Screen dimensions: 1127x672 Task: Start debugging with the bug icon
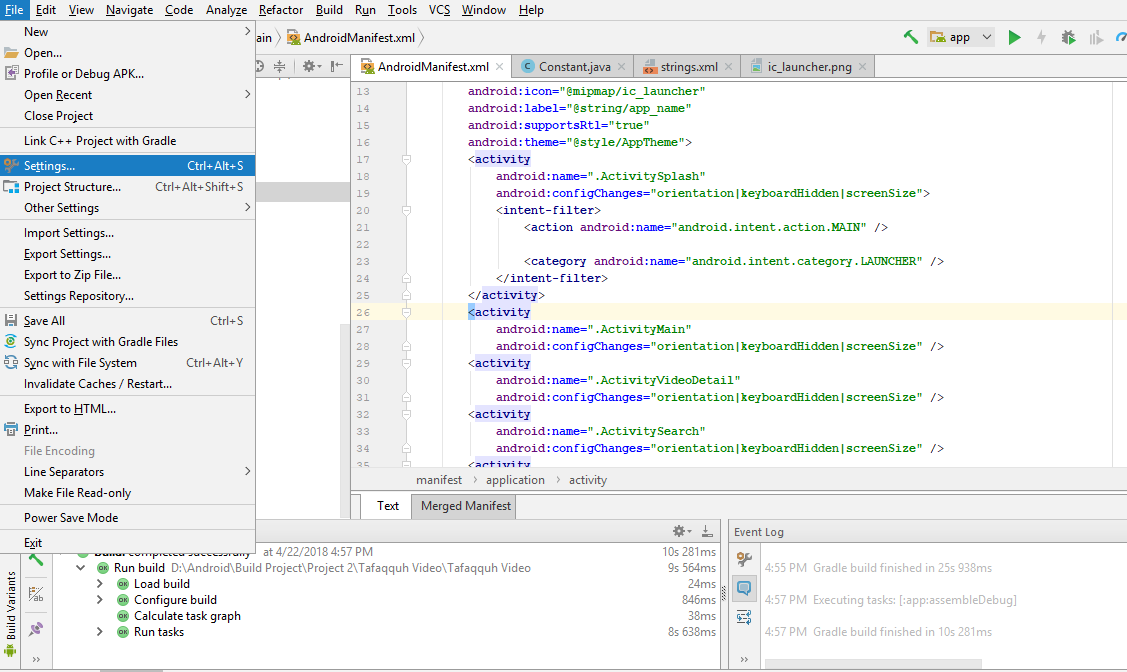1069,37
